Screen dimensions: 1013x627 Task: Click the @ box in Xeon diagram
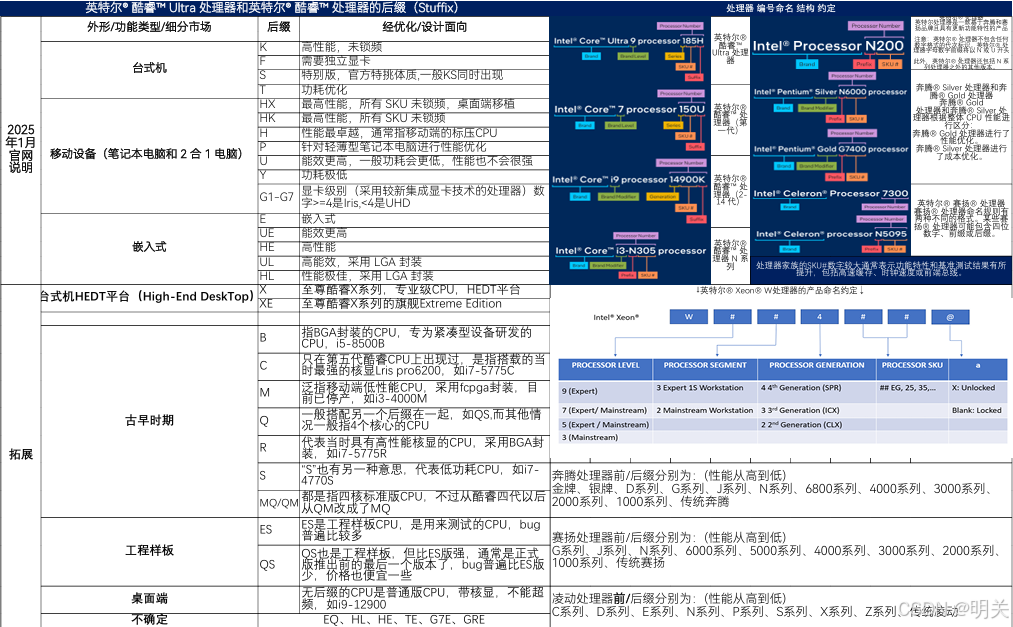[950, 317]
